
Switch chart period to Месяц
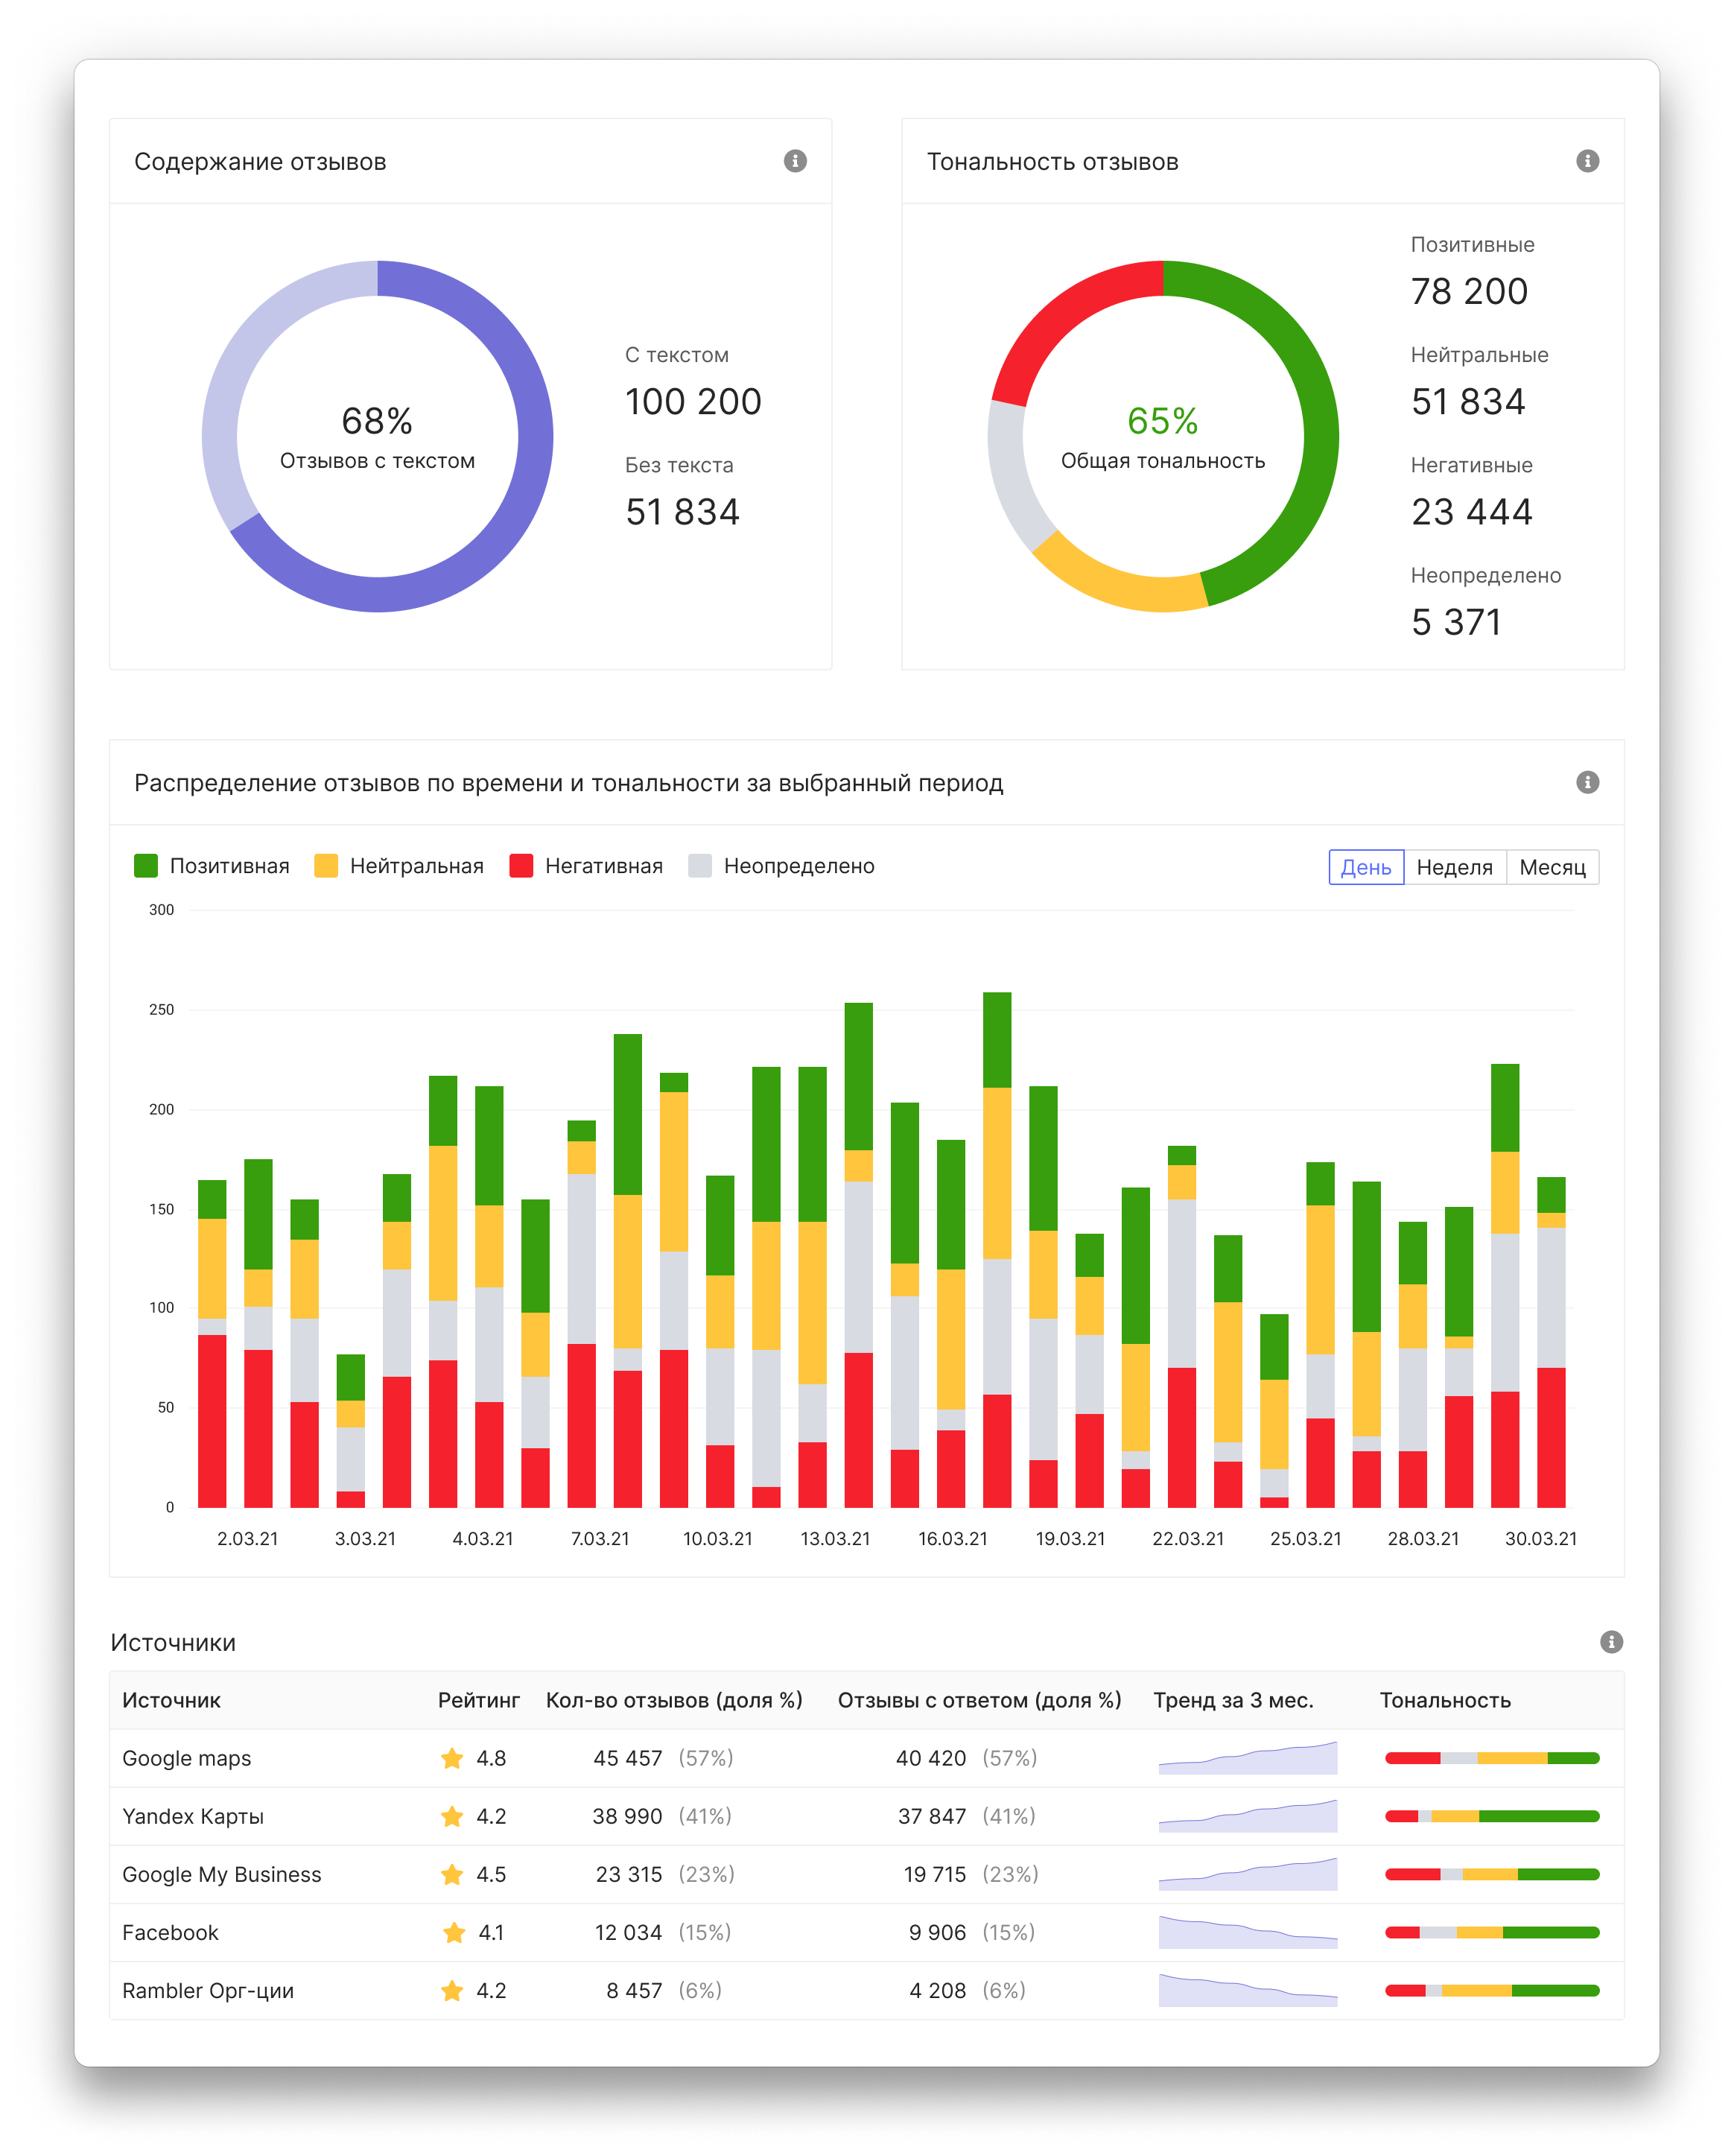[x=1552, y=867]
